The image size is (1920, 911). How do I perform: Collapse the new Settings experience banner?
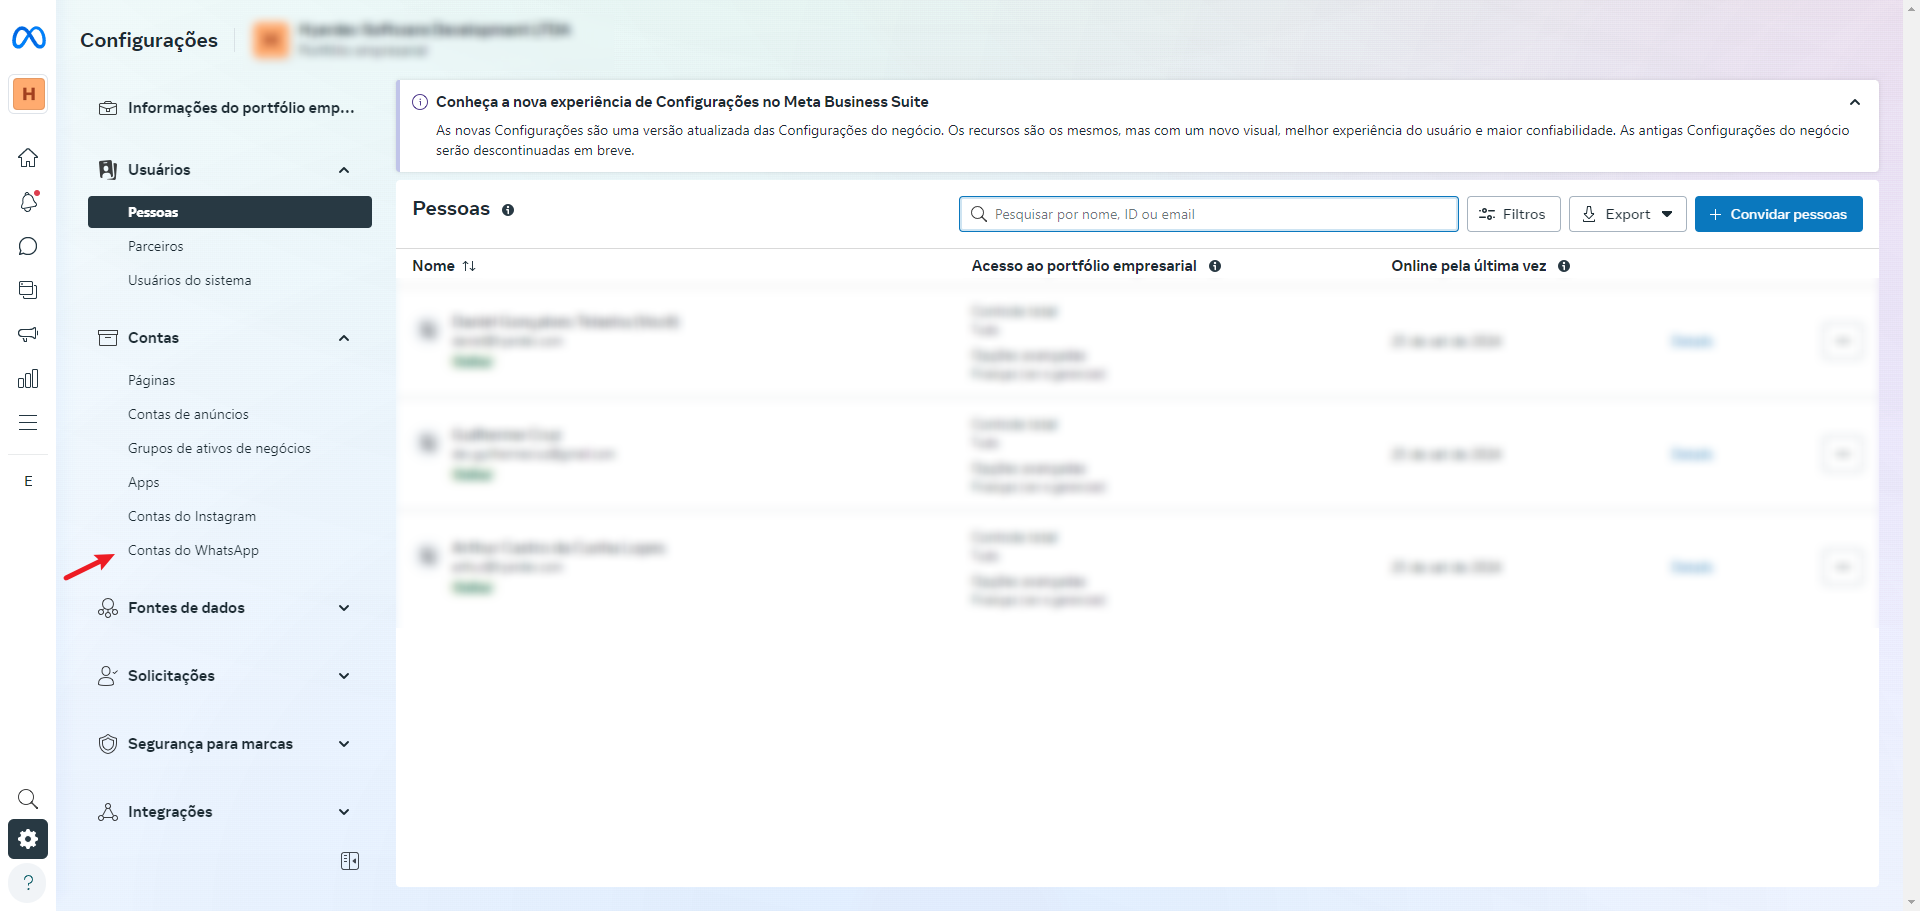[x=1854, y=102]
